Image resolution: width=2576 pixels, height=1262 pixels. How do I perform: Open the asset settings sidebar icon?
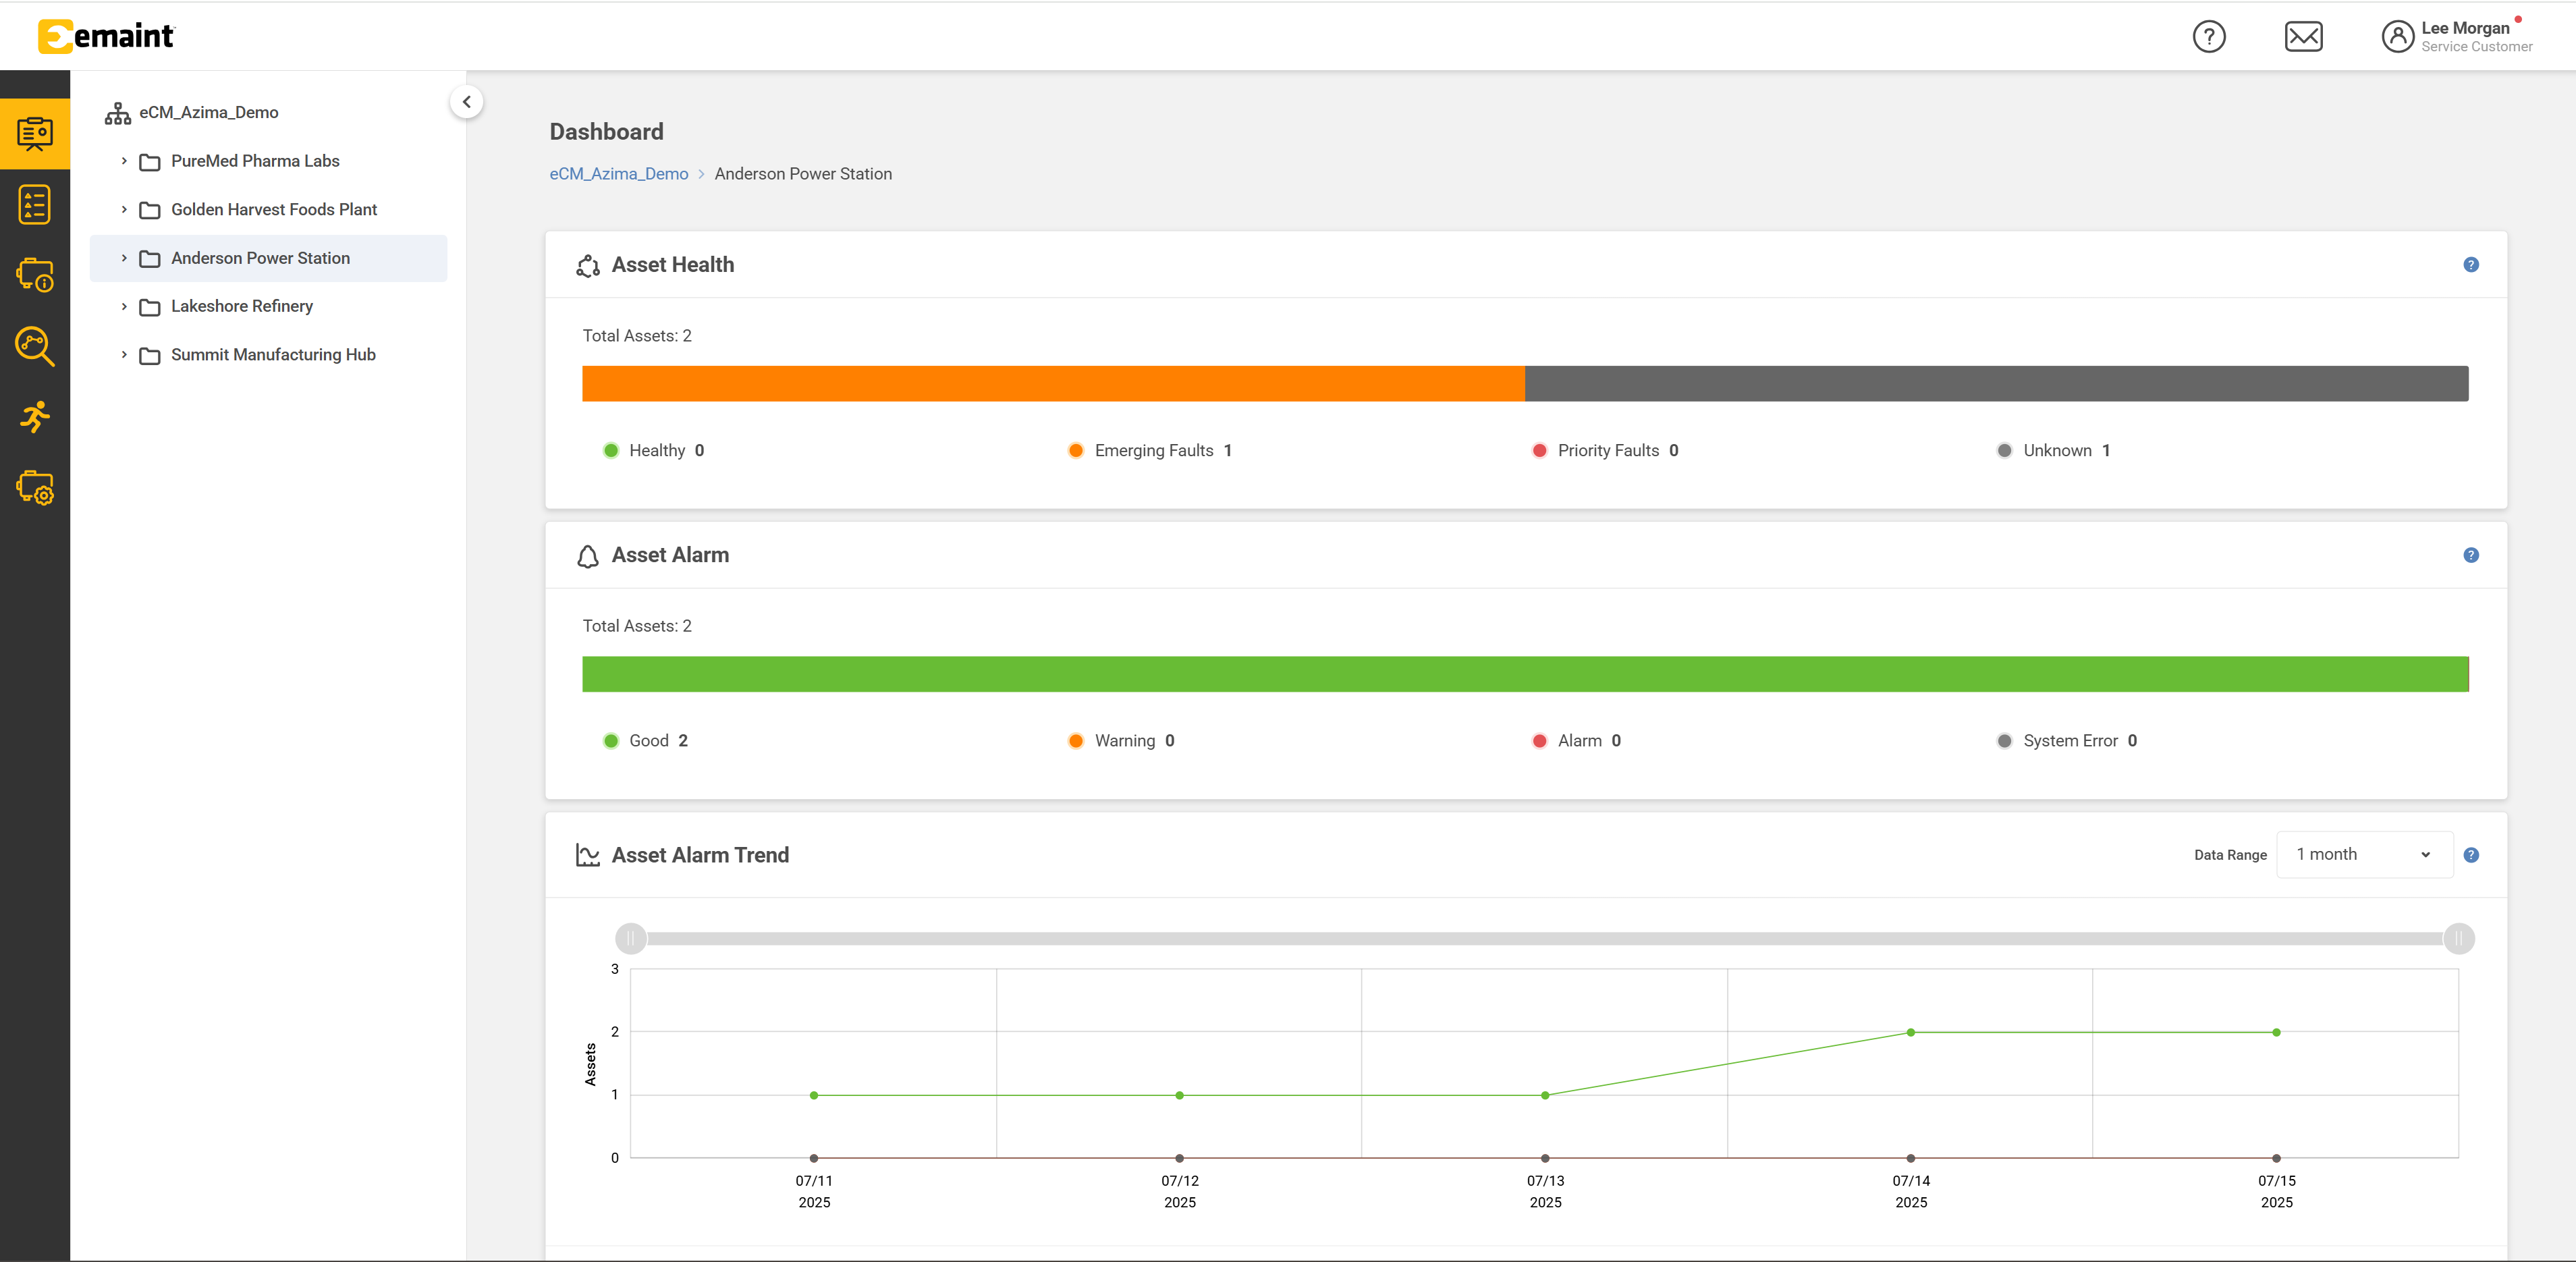click(x=35, y=488)
